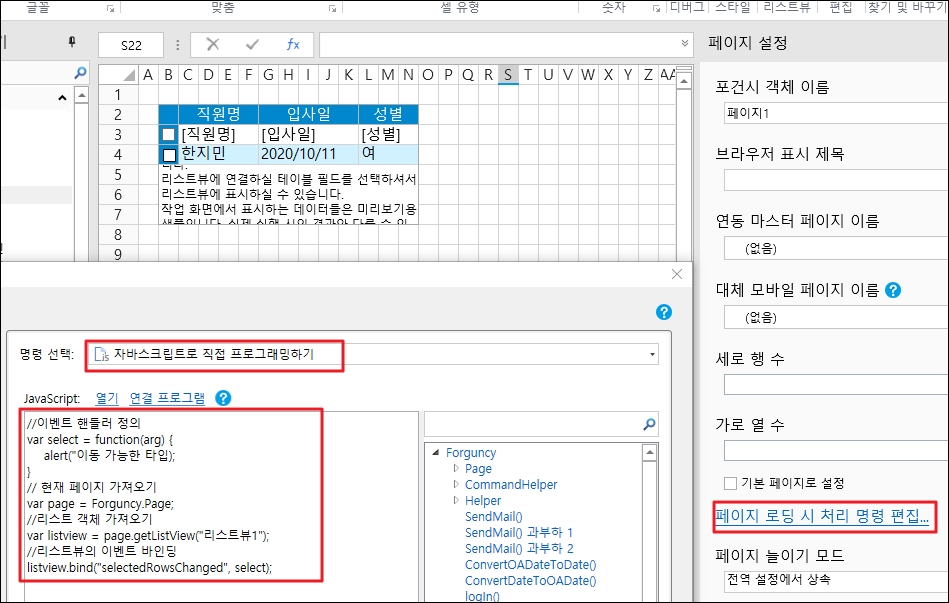Tick the checkbox beside 한지민

click(169, 155)
